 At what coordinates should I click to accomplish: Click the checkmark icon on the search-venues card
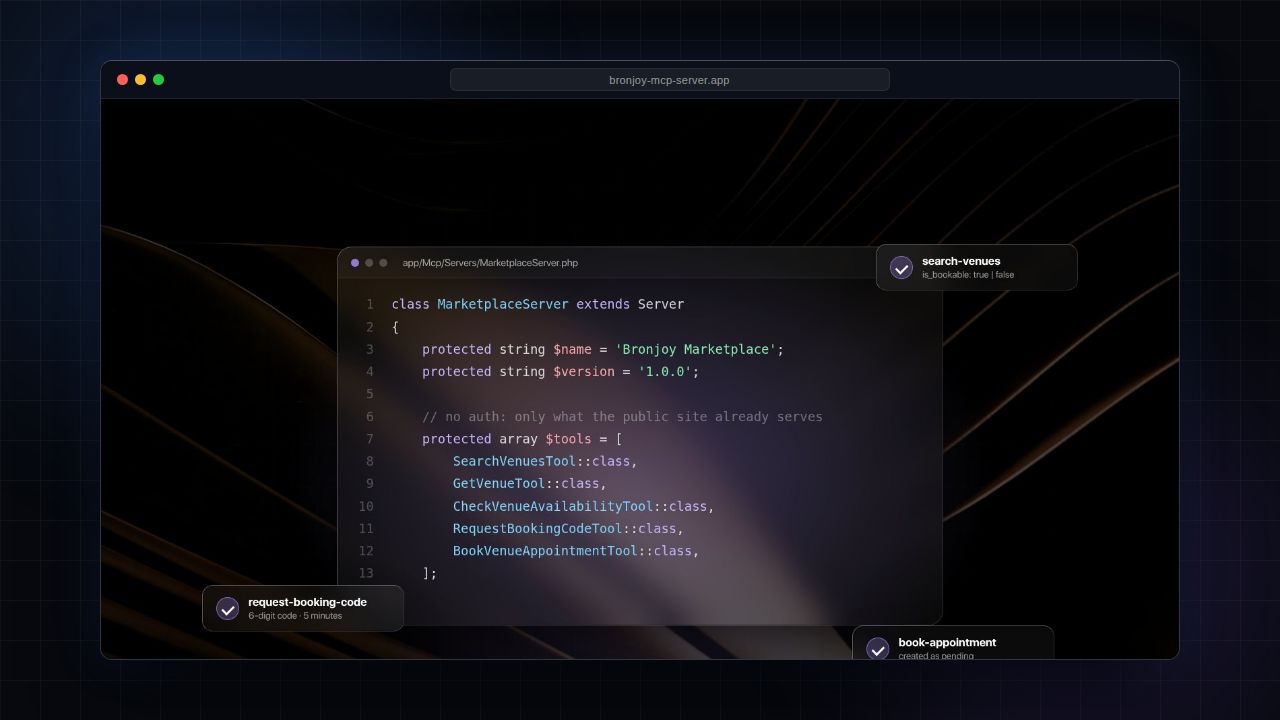pos(901,268)
